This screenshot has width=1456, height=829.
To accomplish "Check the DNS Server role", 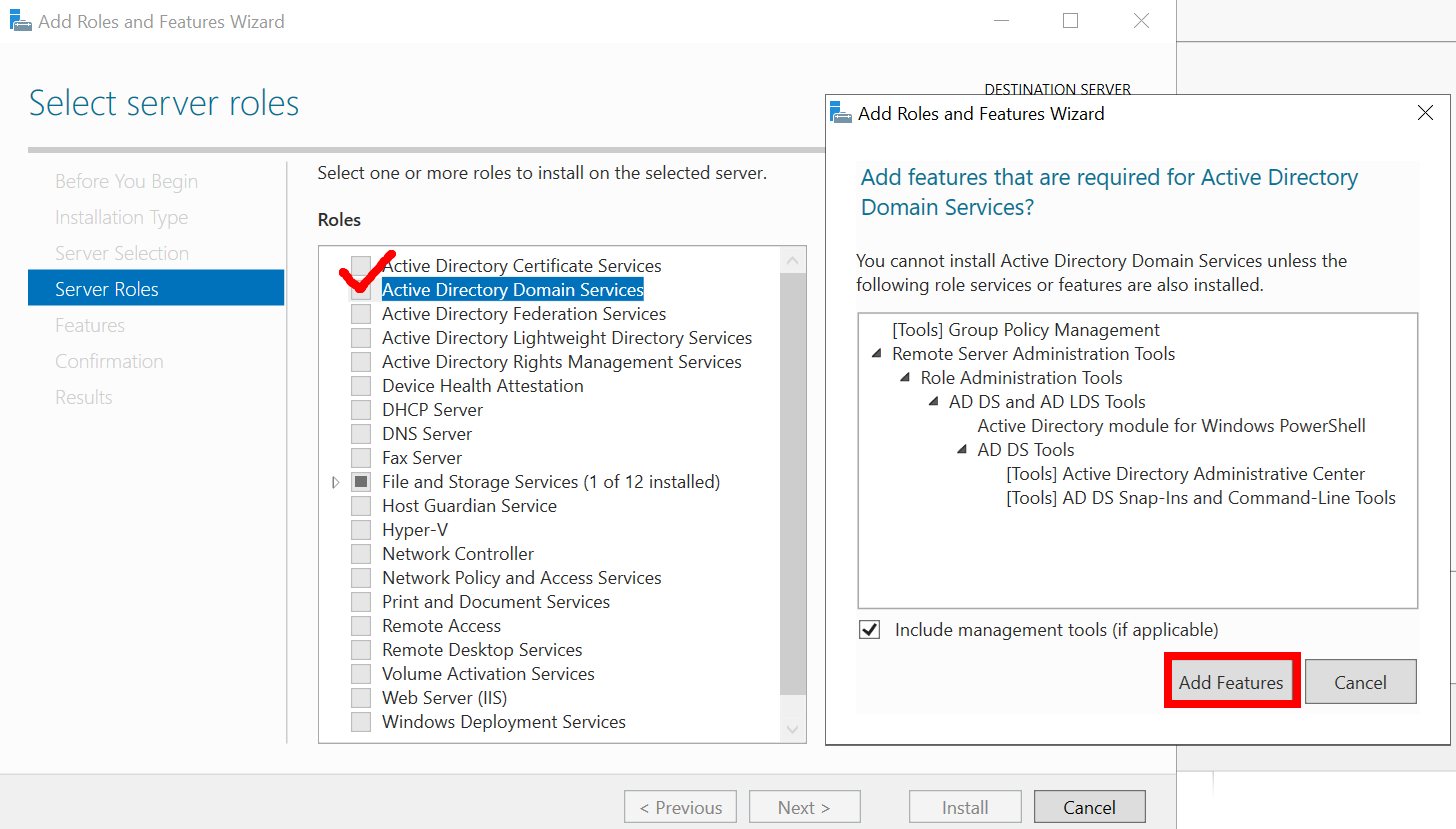I will [x=361, y=434].
